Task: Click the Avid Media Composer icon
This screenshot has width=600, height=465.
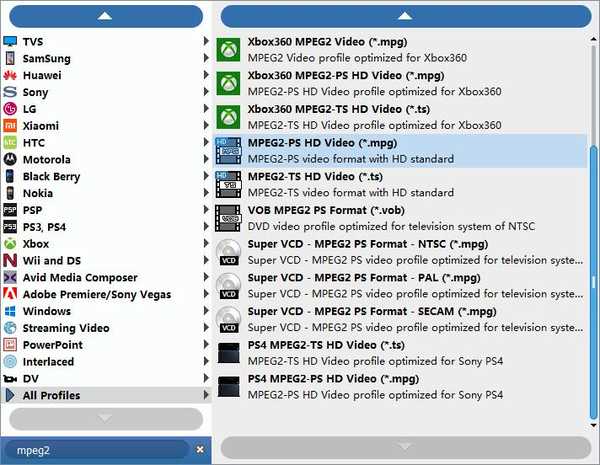Action: point(10,277)
